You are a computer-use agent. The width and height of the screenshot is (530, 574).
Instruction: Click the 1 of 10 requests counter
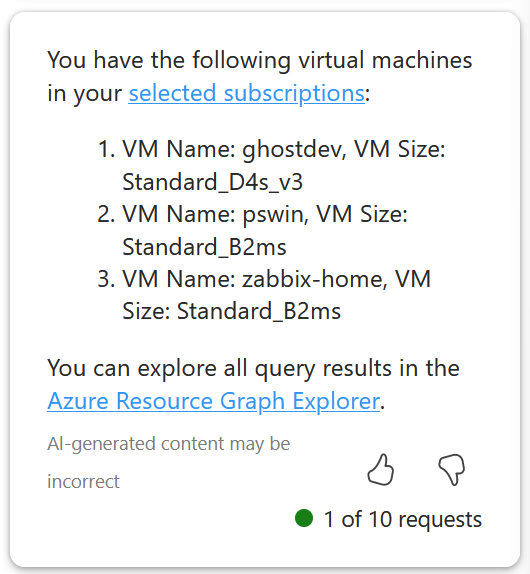[403, 519]
